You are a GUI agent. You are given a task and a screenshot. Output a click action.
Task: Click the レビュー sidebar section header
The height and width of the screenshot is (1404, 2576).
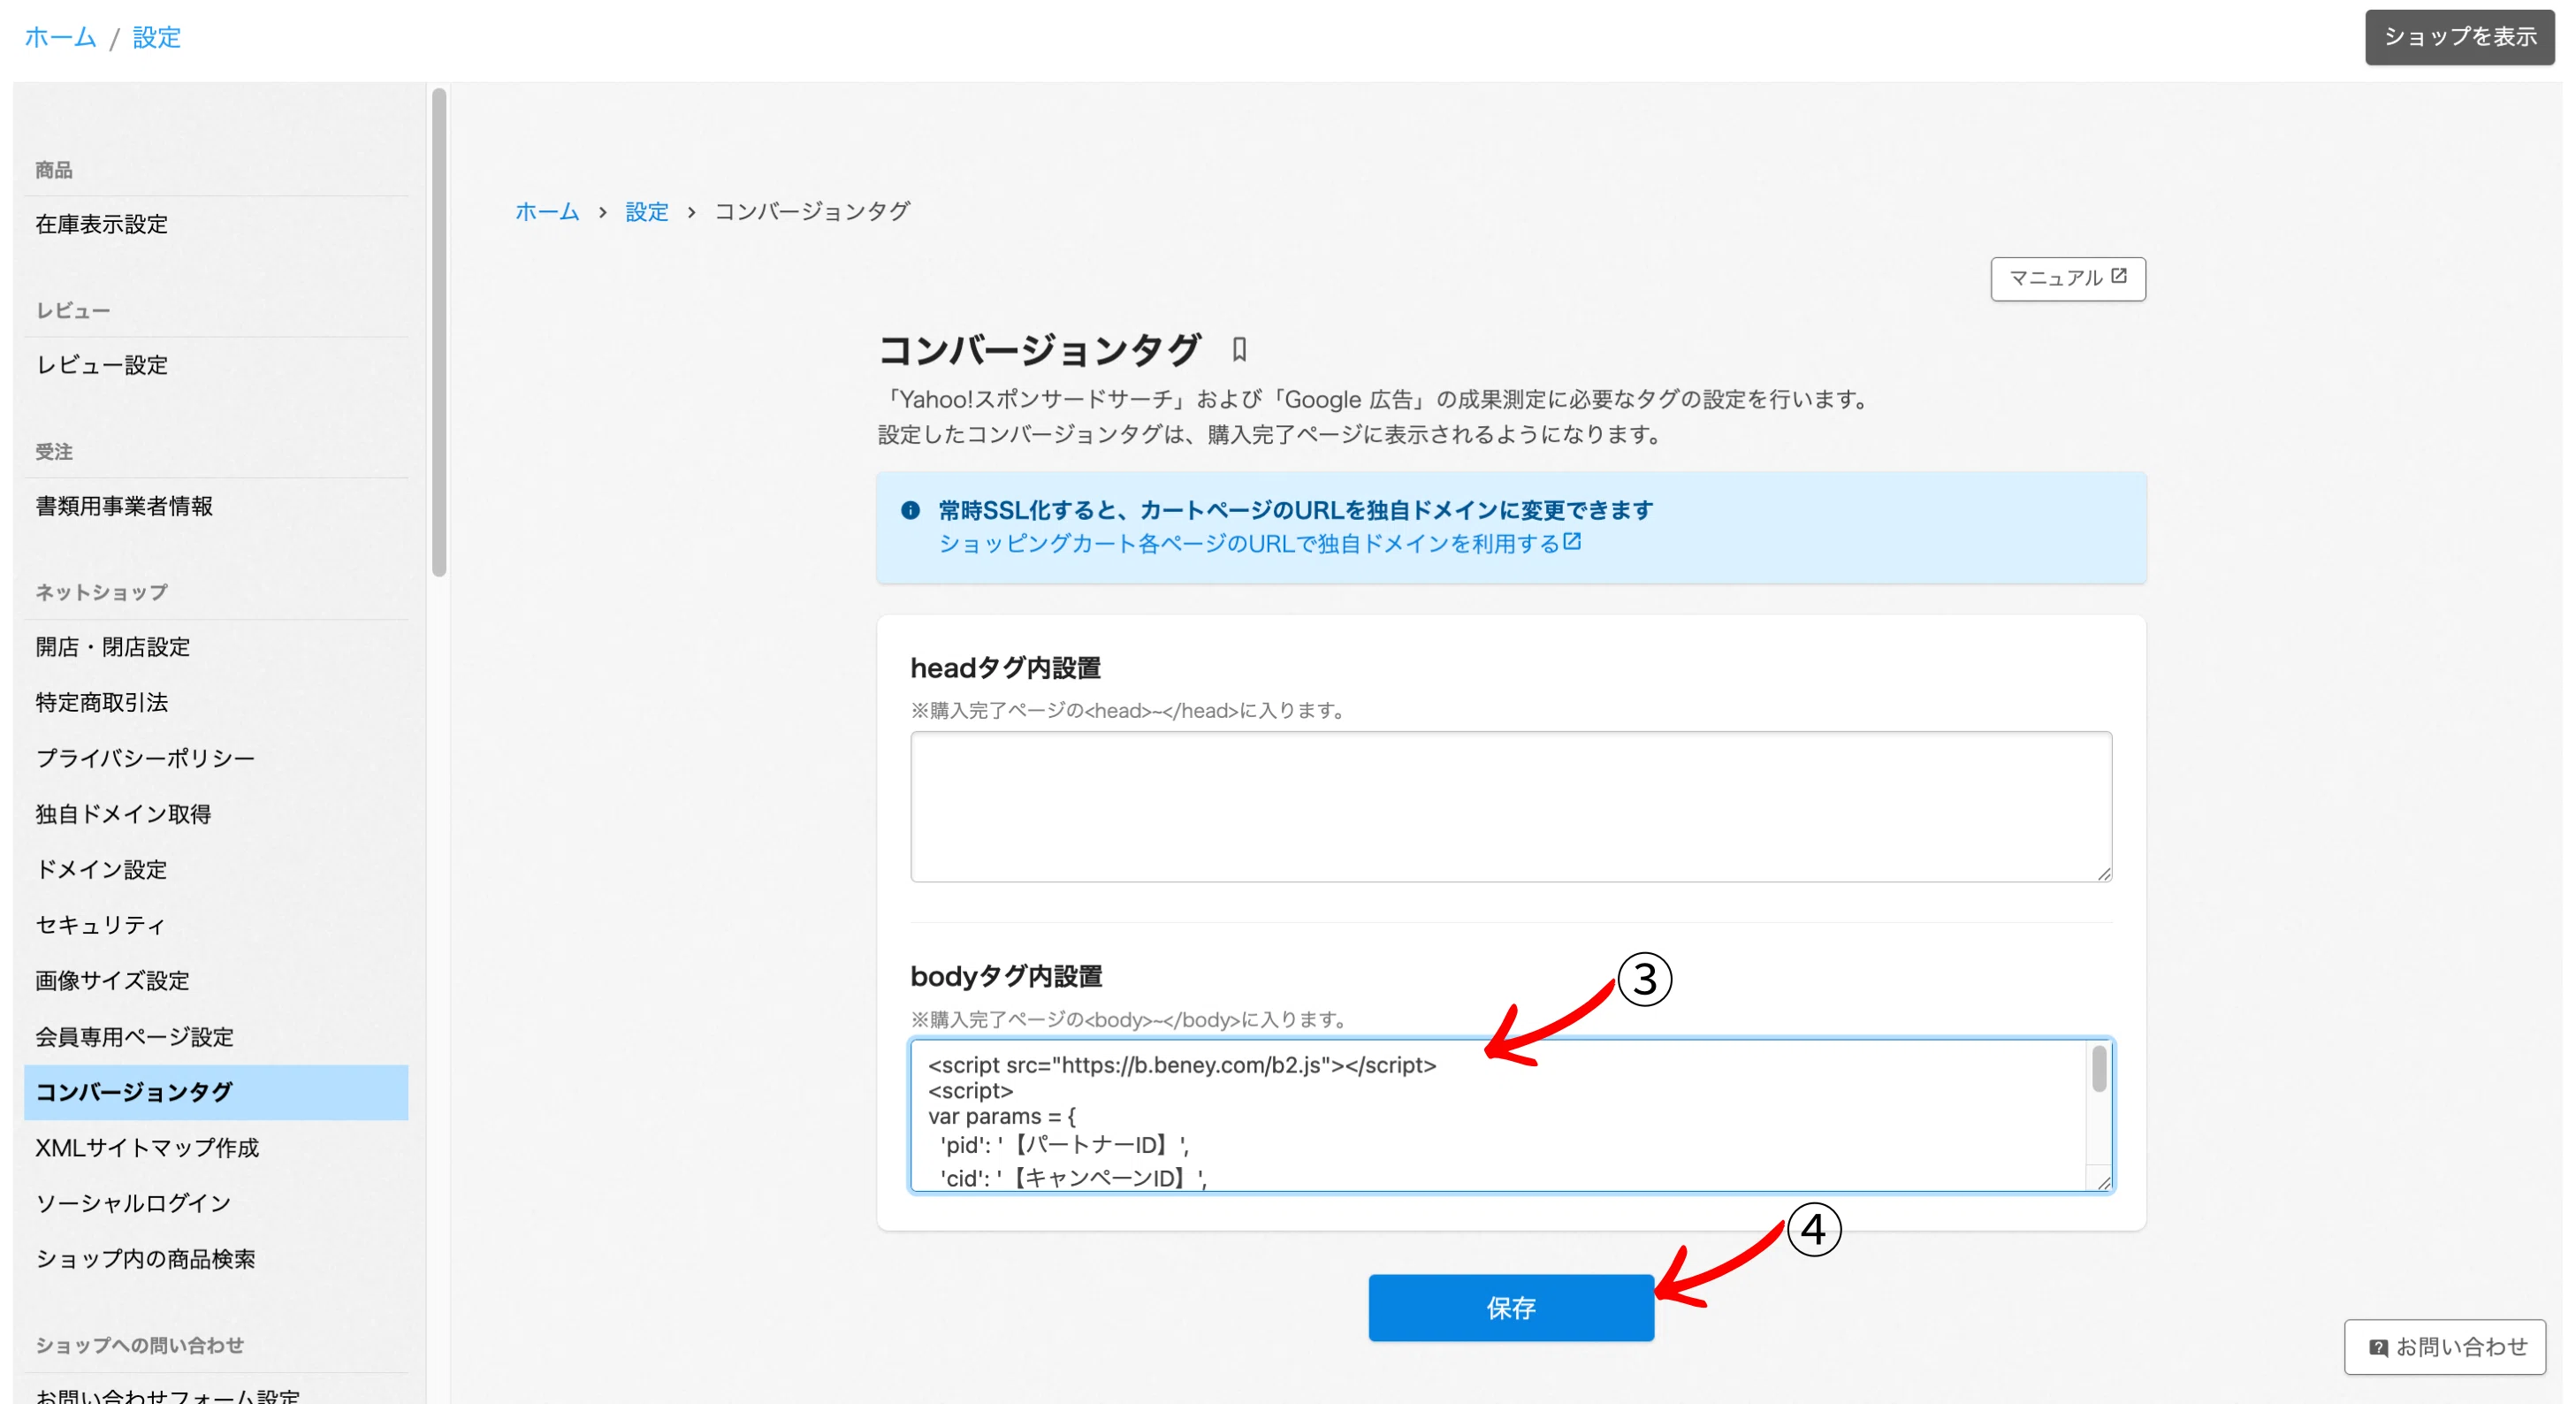pyautogui.click(x=73, y=311)
